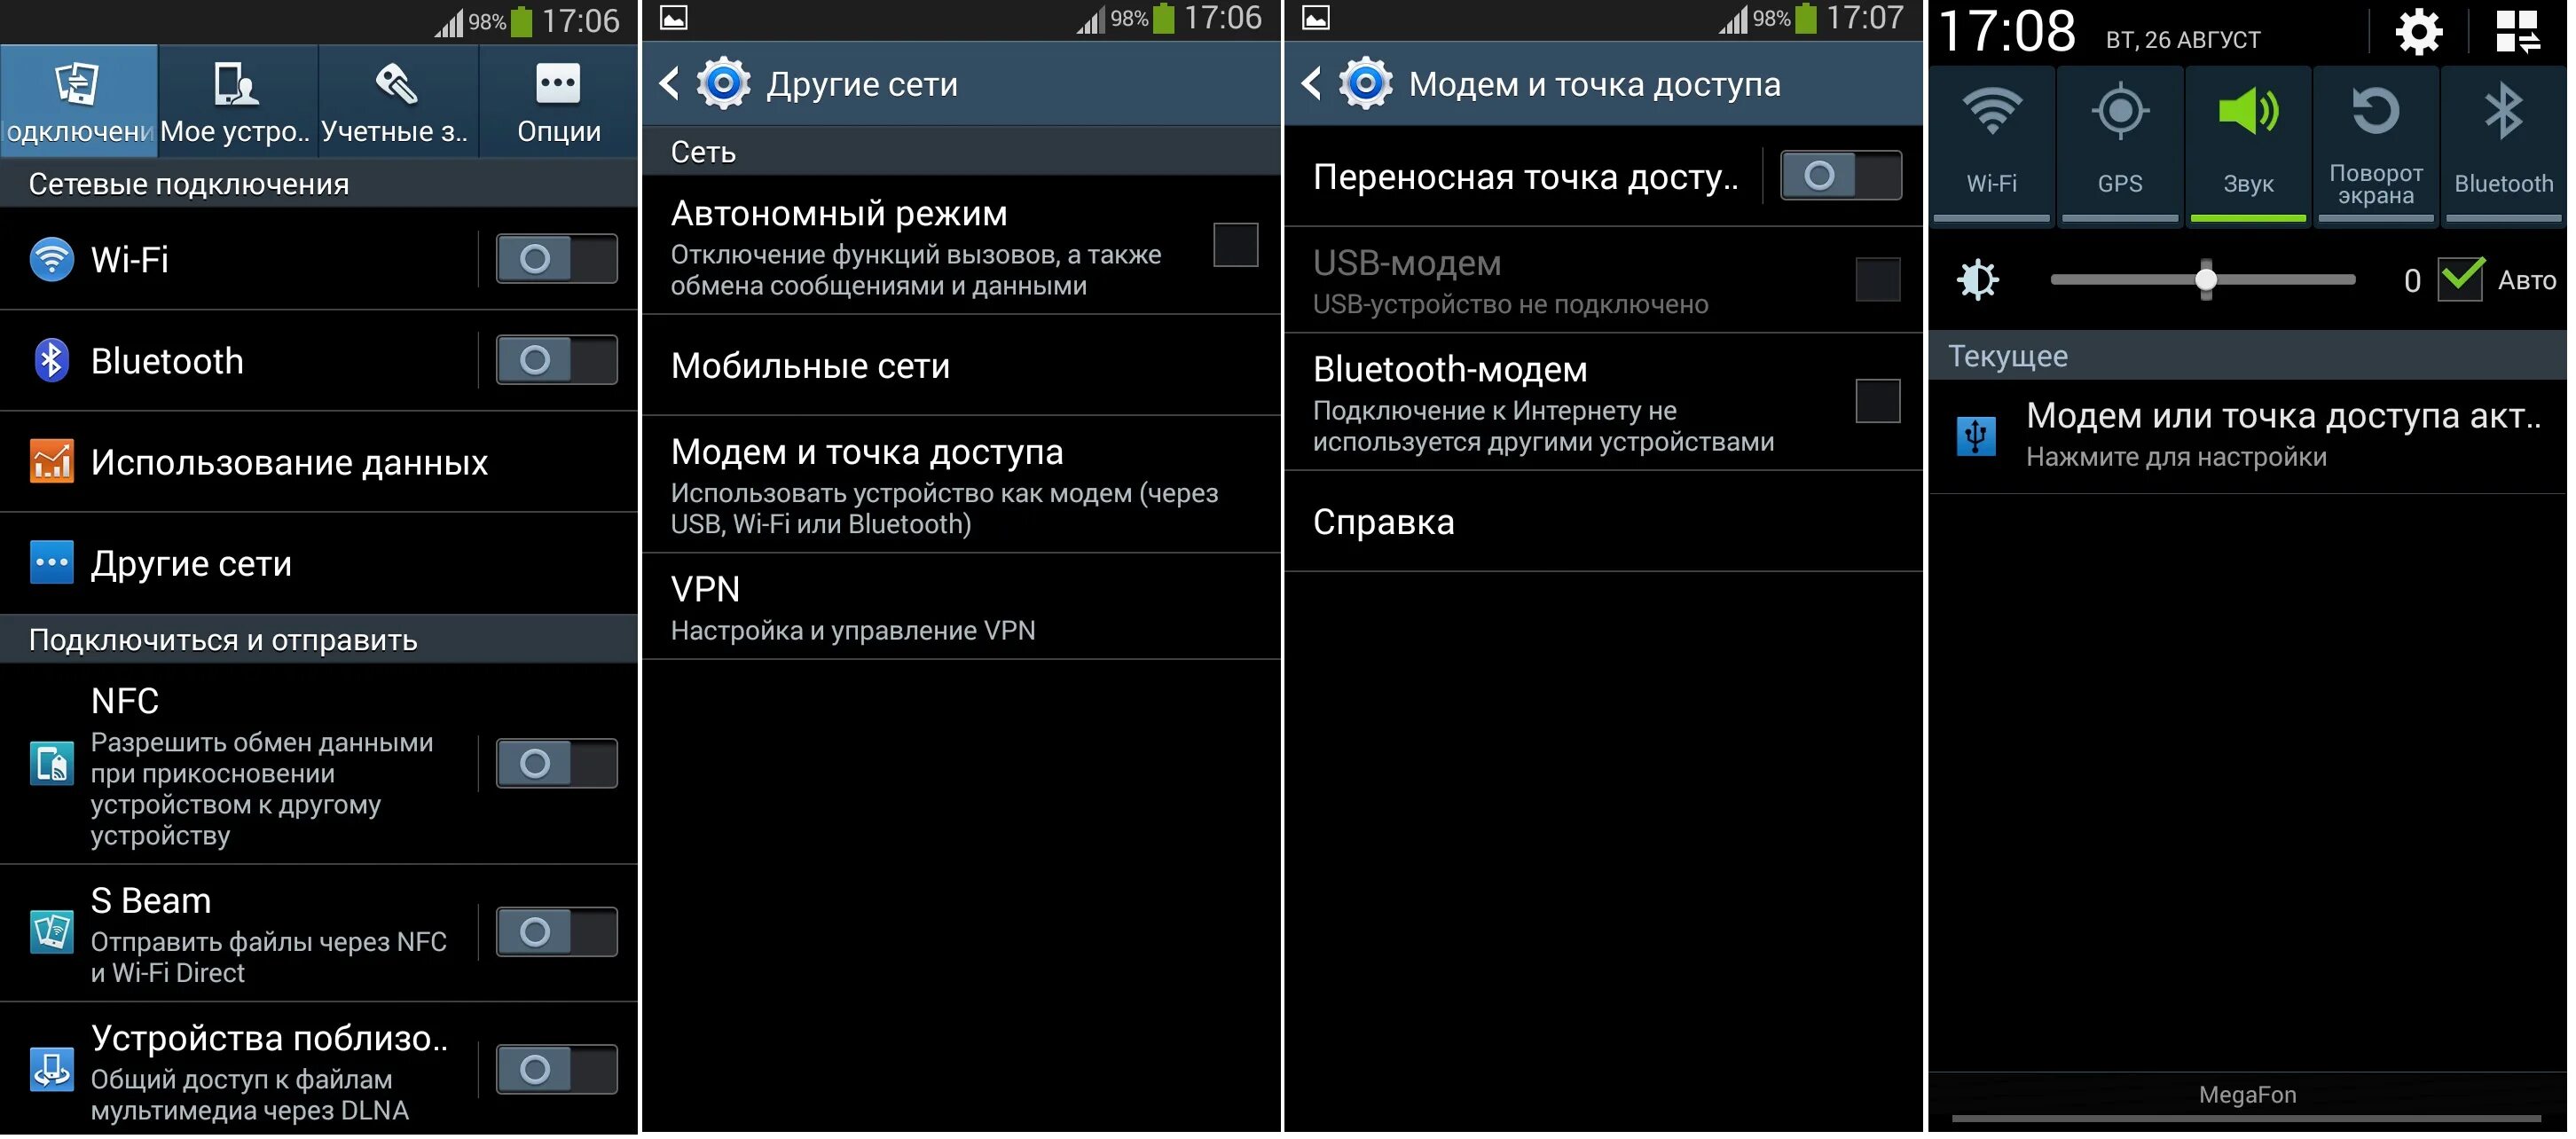2576x1139 pixels.
Task: Tap Справка in hotspot settings
Action: (x=1608, y=519)
